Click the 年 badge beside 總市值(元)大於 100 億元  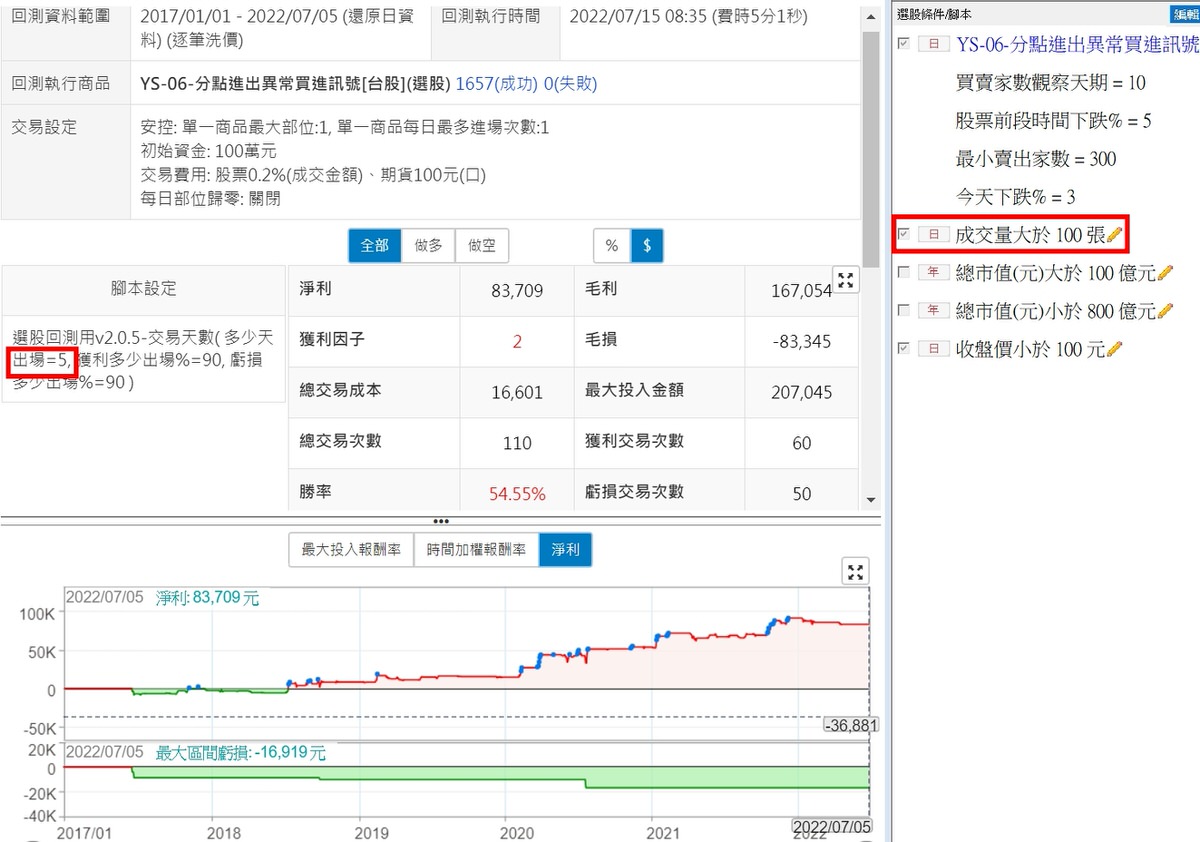[933, 274]
